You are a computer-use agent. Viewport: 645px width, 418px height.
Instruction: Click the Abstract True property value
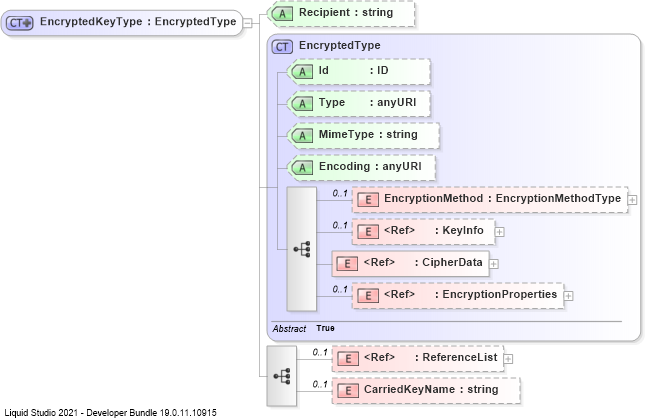tap(325, 328)
